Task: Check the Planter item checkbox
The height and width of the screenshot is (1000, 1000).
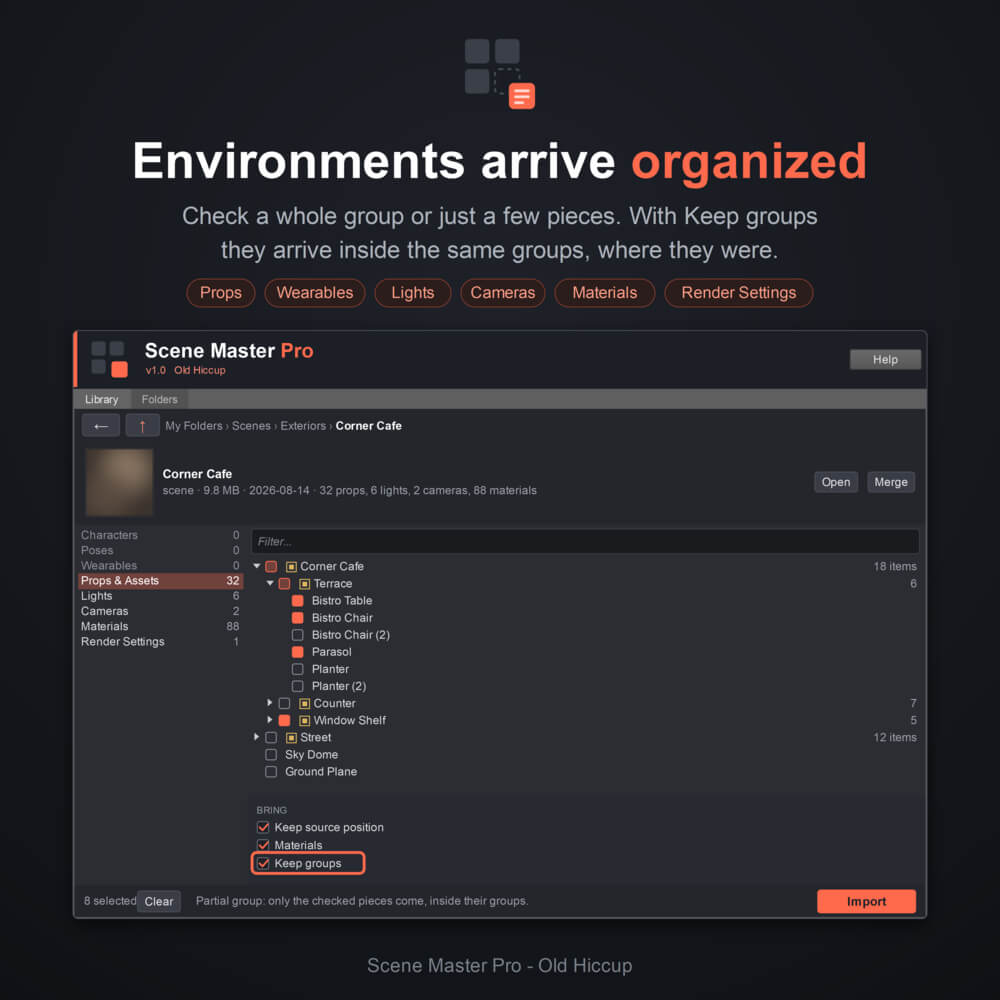Action: [x=297, y=669]
